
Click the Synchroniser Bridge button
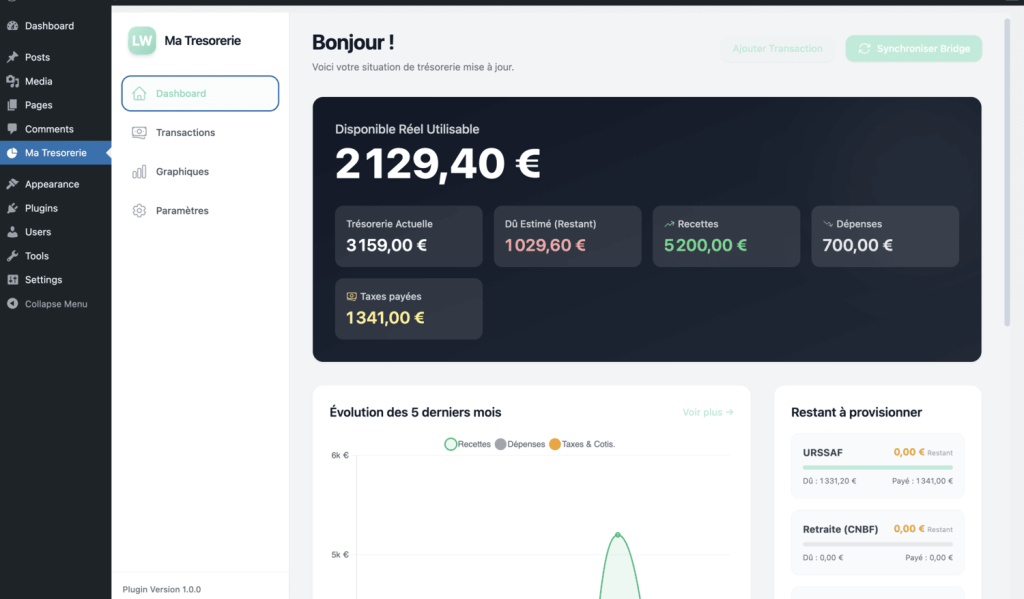(913, 47)
